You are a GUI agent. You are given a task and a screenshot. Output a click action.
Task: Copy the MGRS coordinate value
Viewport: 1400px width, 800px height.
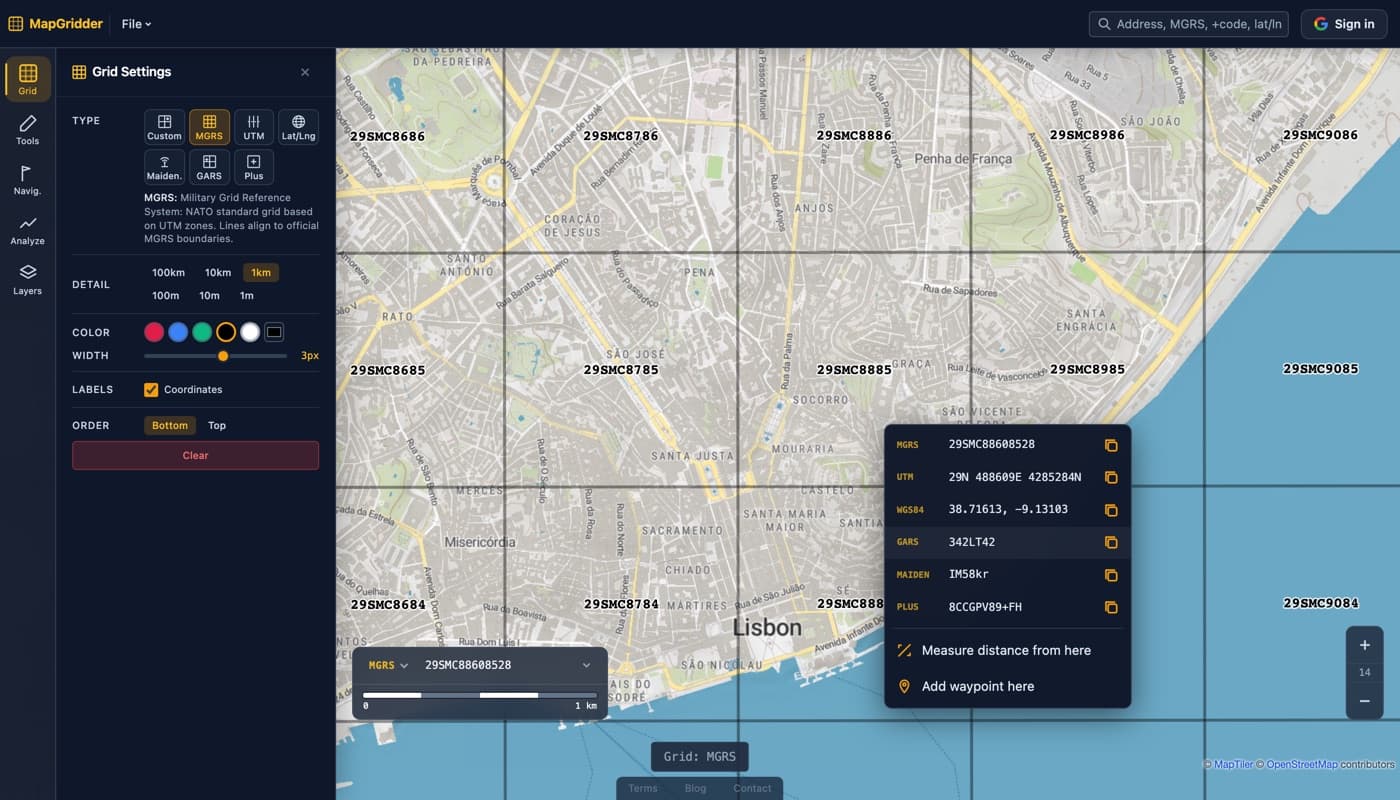tap(1110, 445)
